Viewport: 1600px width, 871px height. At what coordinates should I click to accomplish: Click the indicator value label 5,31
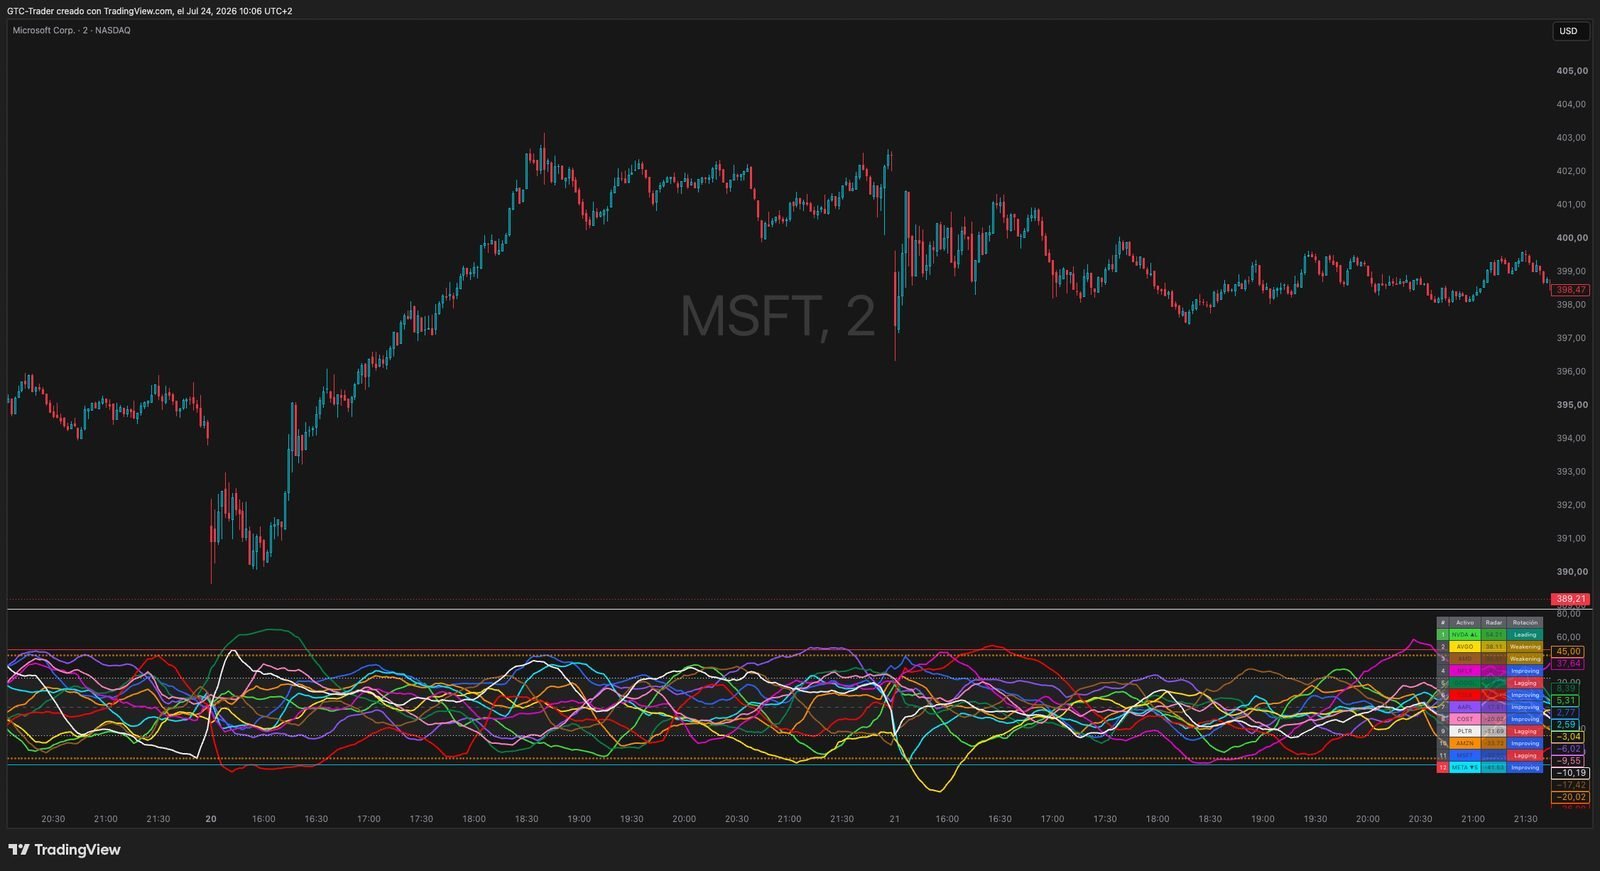pos(1566,701)
